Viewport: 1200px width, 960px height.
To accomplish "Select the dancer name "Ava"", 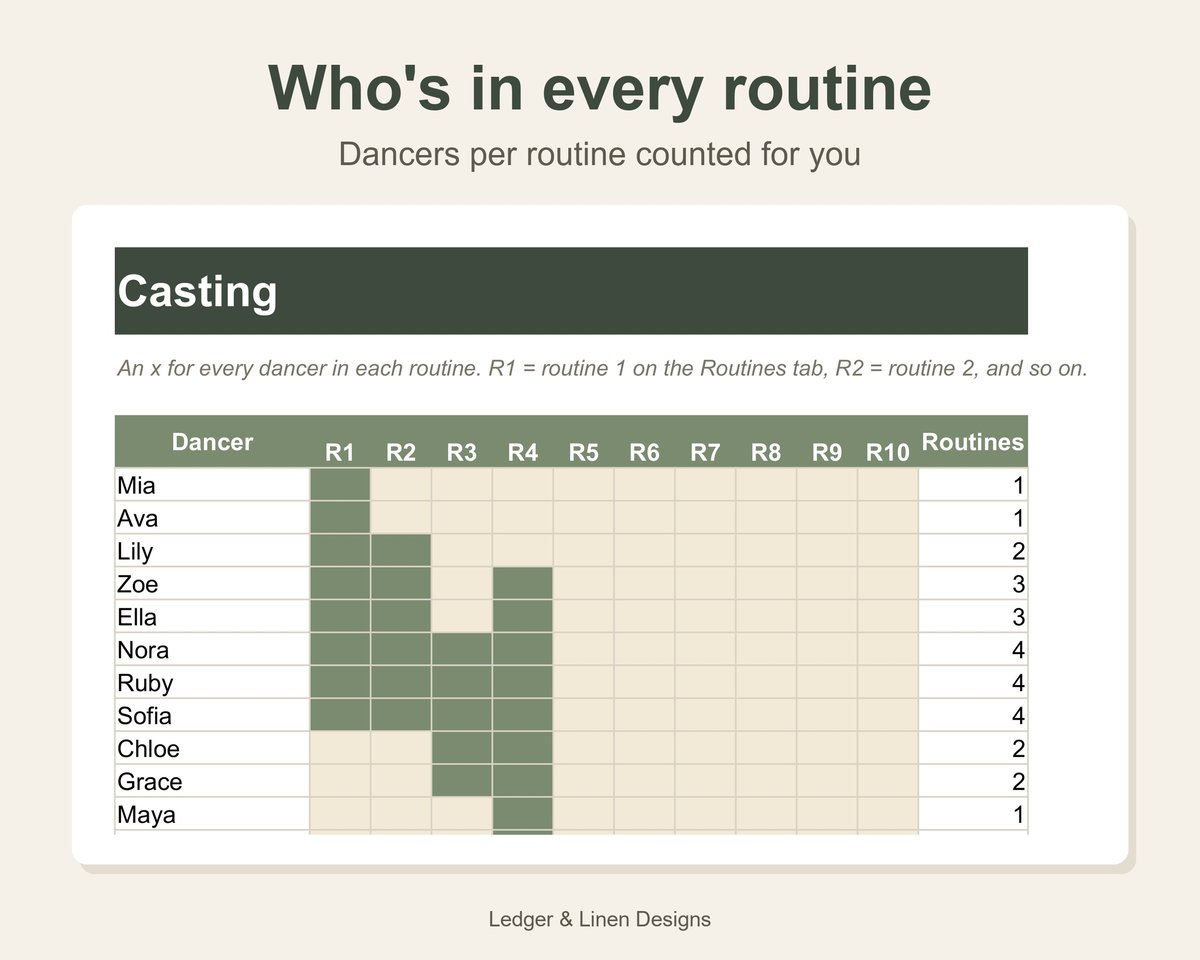I will click(138, 519).
